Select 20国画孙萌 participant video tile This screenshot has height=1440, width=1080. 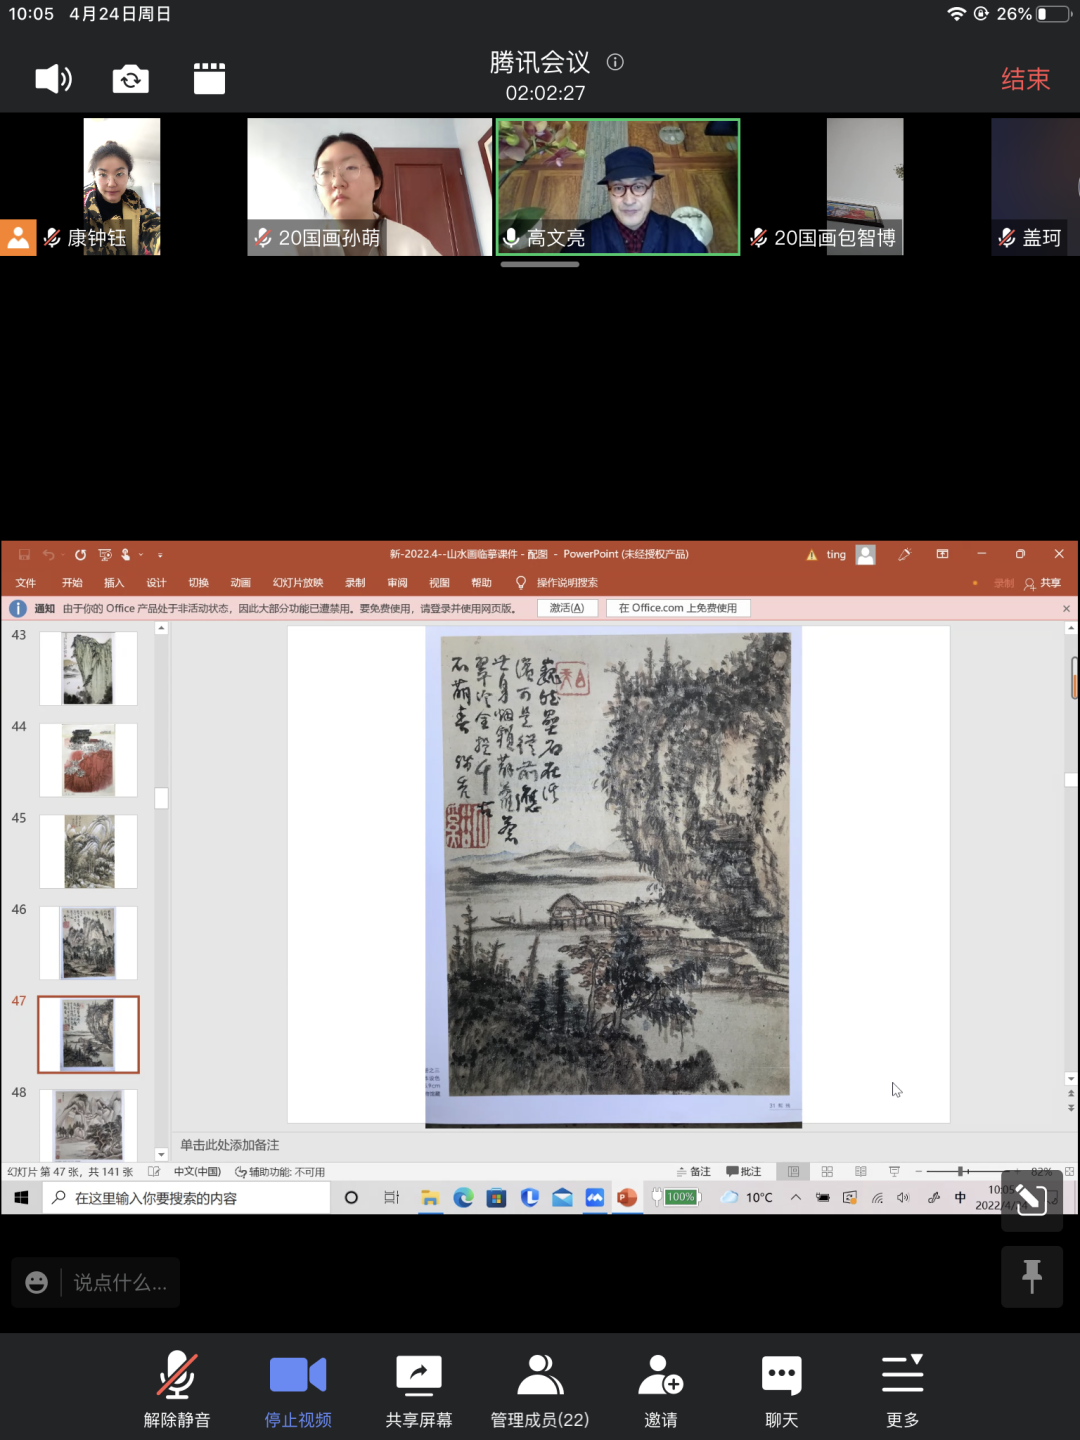(369, 187)
